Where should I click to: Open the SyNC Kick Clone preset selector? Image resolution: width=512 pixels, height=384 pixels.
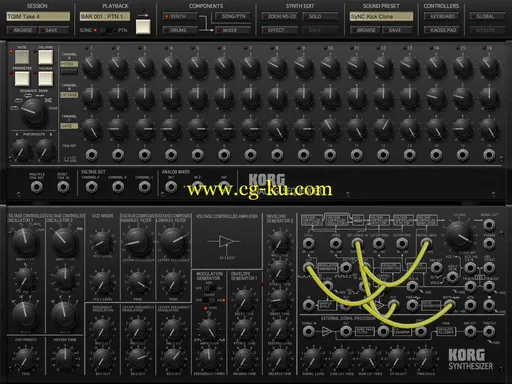pyautogui.click(x=381, y=16)
